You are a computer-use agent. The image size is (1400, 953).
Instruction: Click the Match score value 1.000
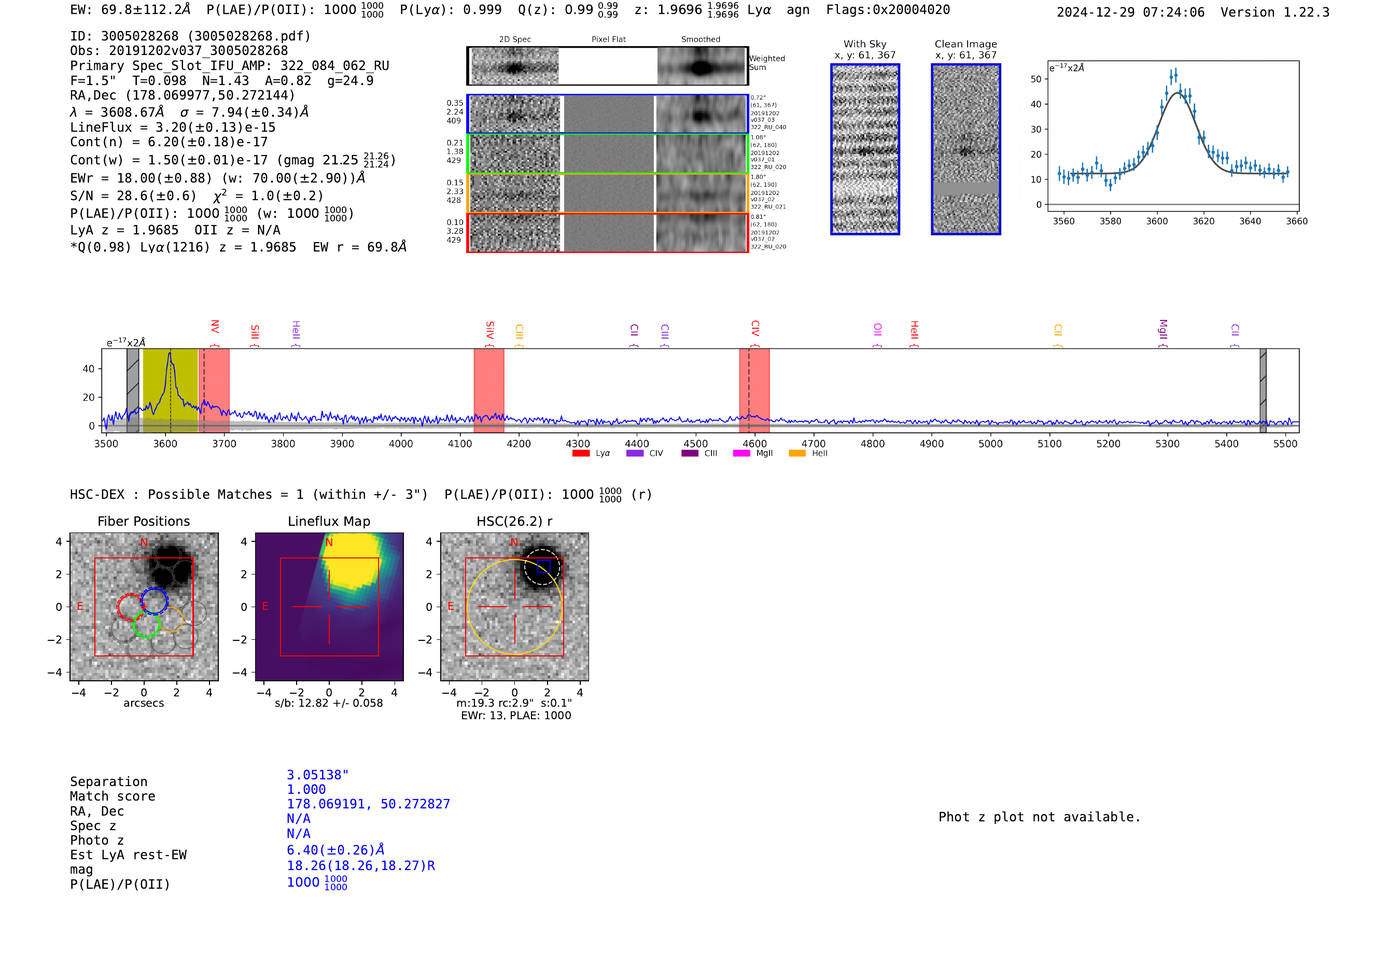pyautogui.click(x=306, y=790)
